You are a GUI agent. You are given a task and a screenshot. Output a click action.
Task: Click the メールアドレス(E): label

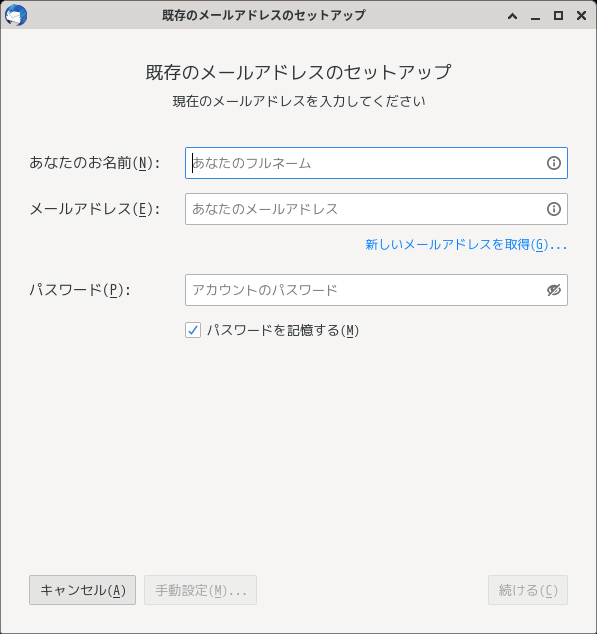(95, 209)
